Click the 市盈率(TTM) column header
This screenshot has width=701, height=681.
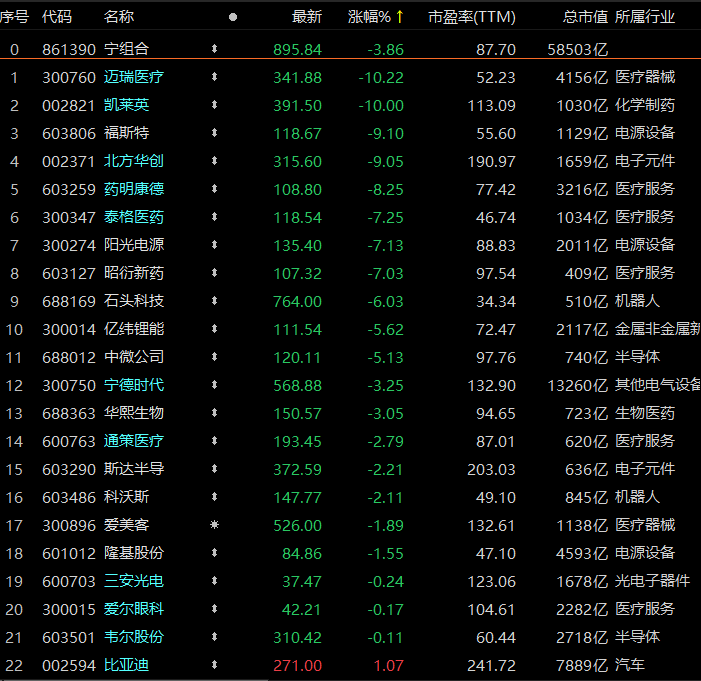tap(472, 17)
